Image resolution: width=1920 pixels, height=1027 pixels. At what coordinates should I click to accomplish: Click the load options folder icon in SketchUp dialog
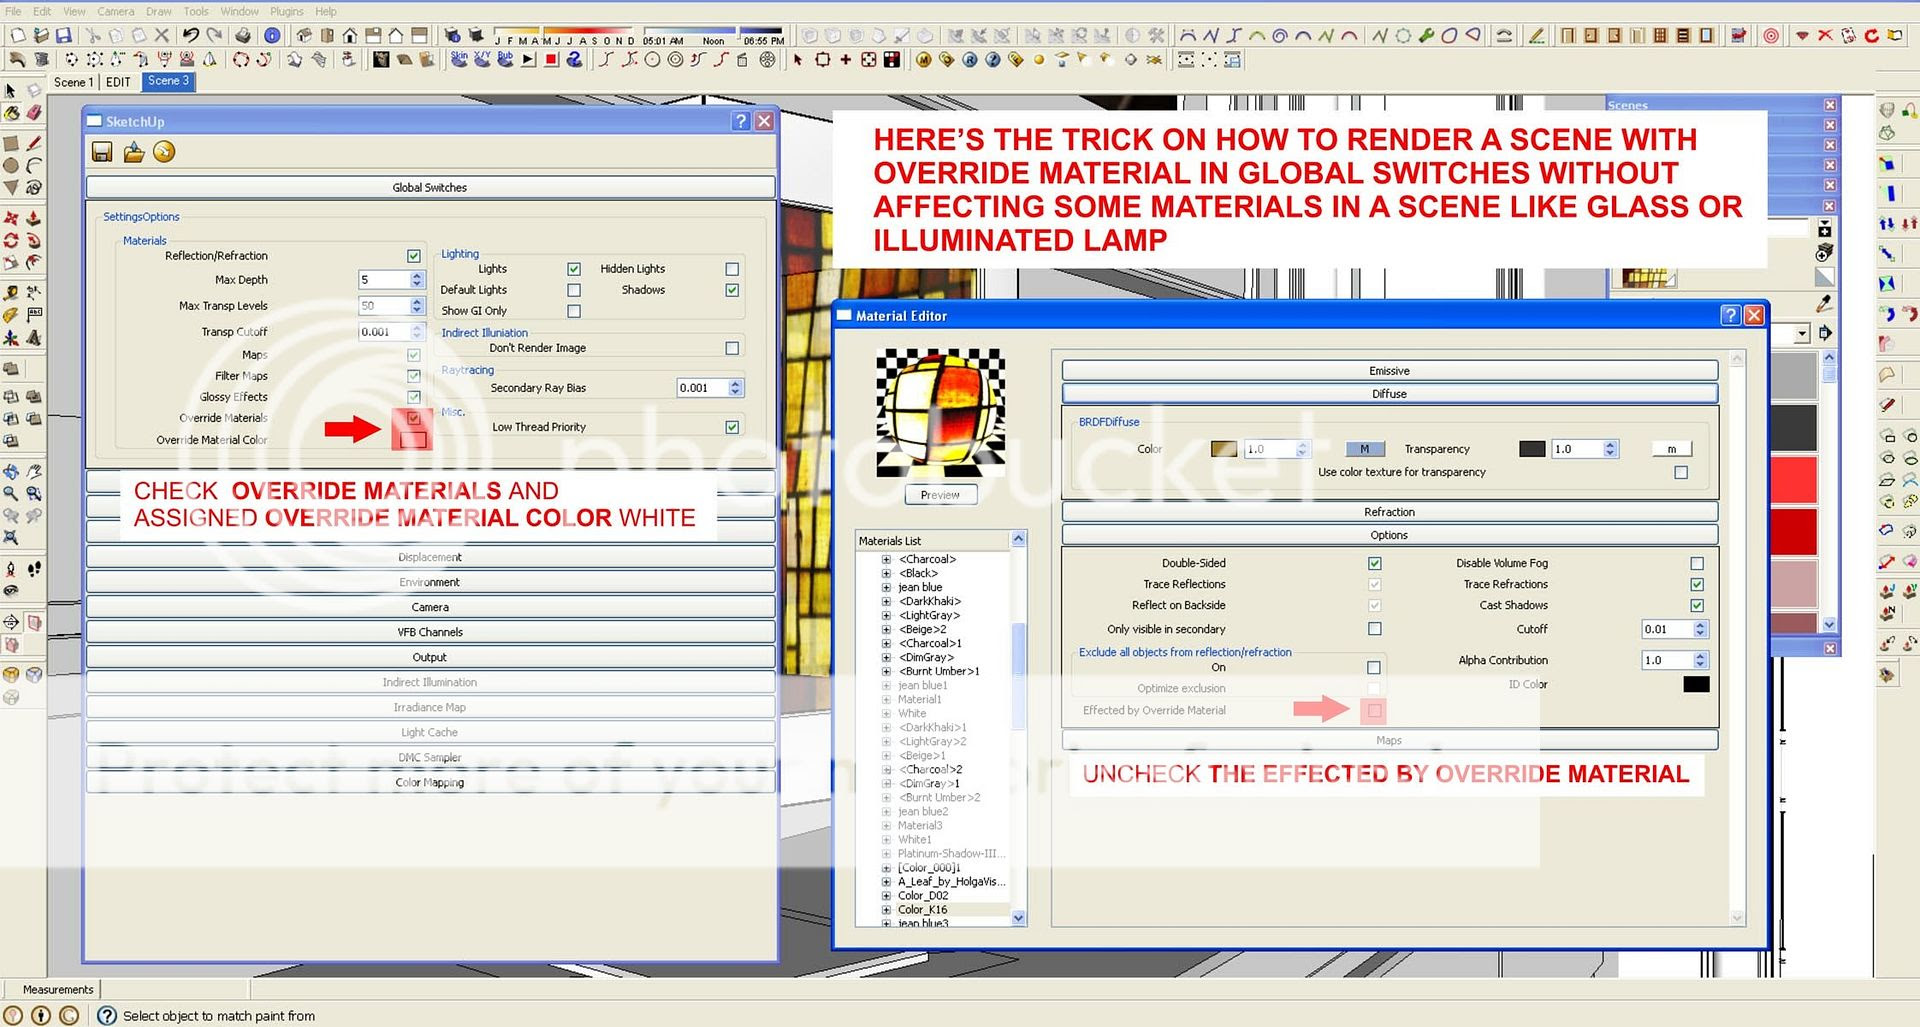[x=134, y=152]
